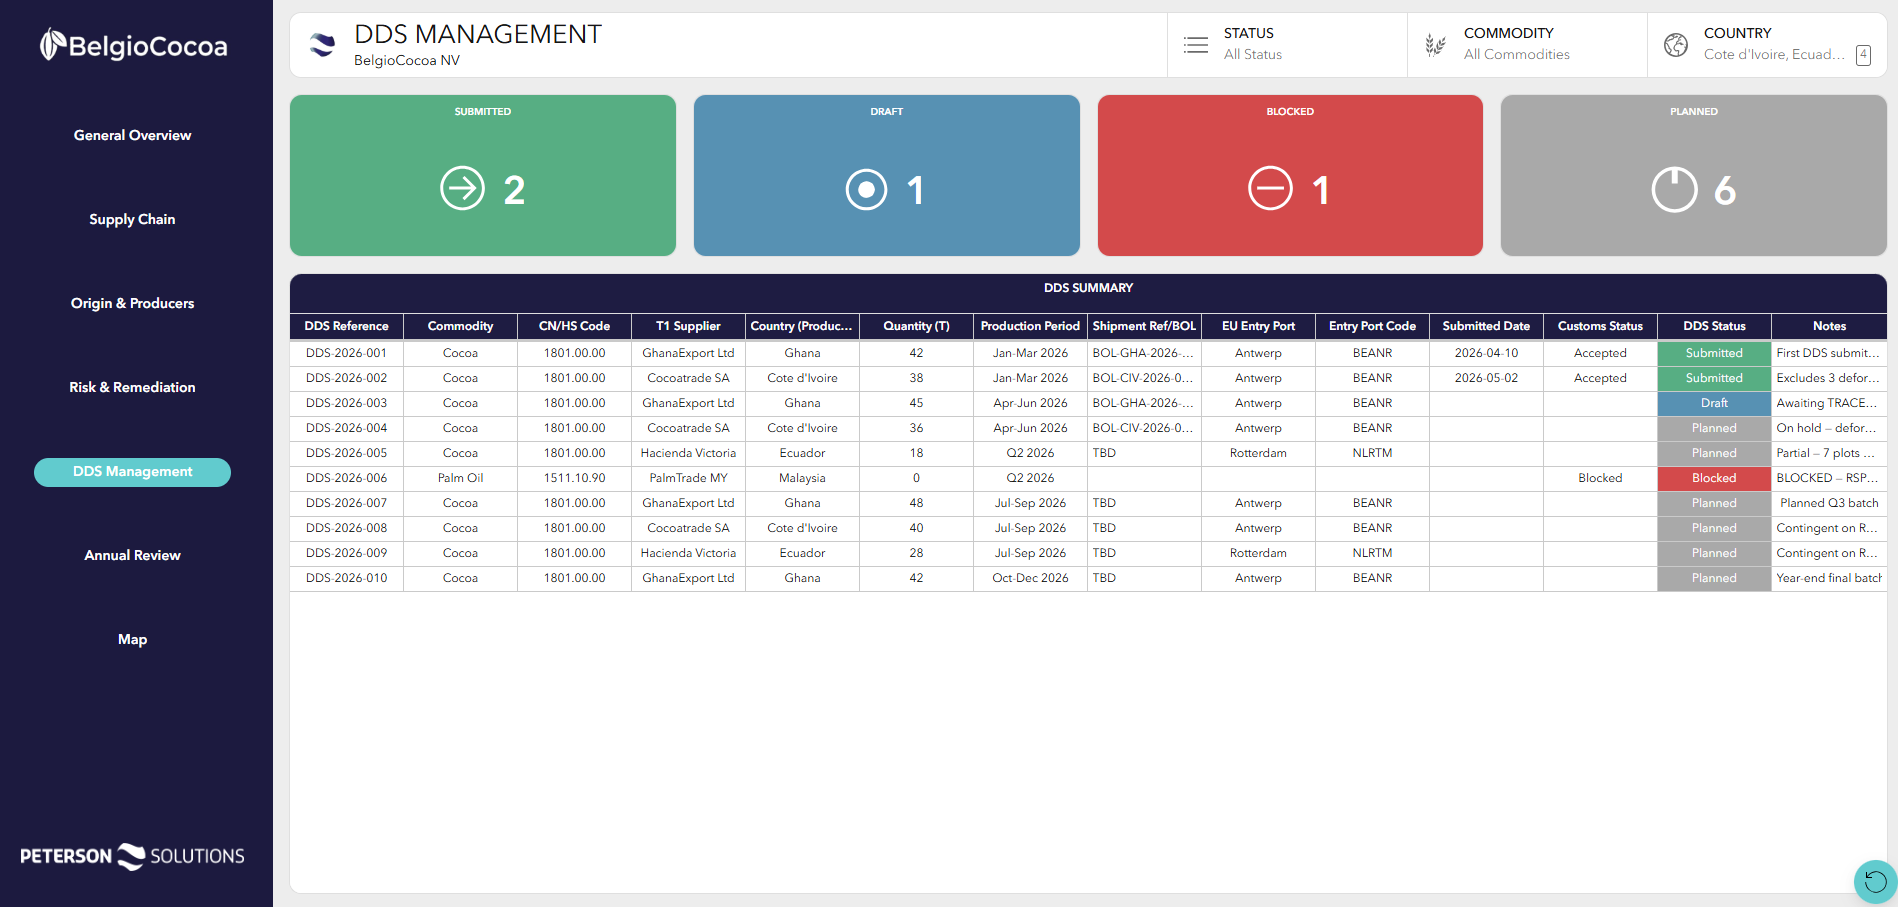Viewport: 1898px width, 907px height.
Task: Open the Map page
Action: coord(132,639)
